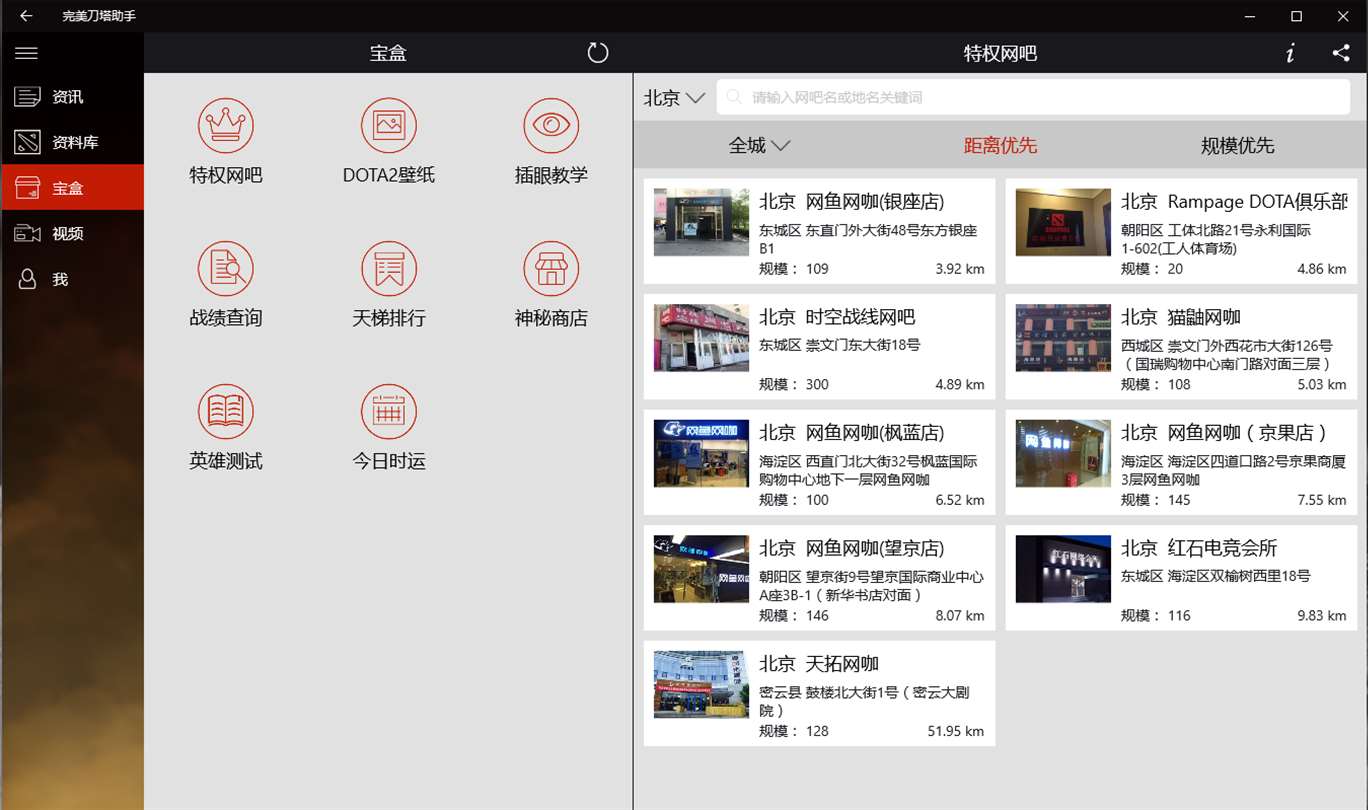Click the search magnifier icon
The height and width of the screenshot is (810, 1368).
(735, 97)
